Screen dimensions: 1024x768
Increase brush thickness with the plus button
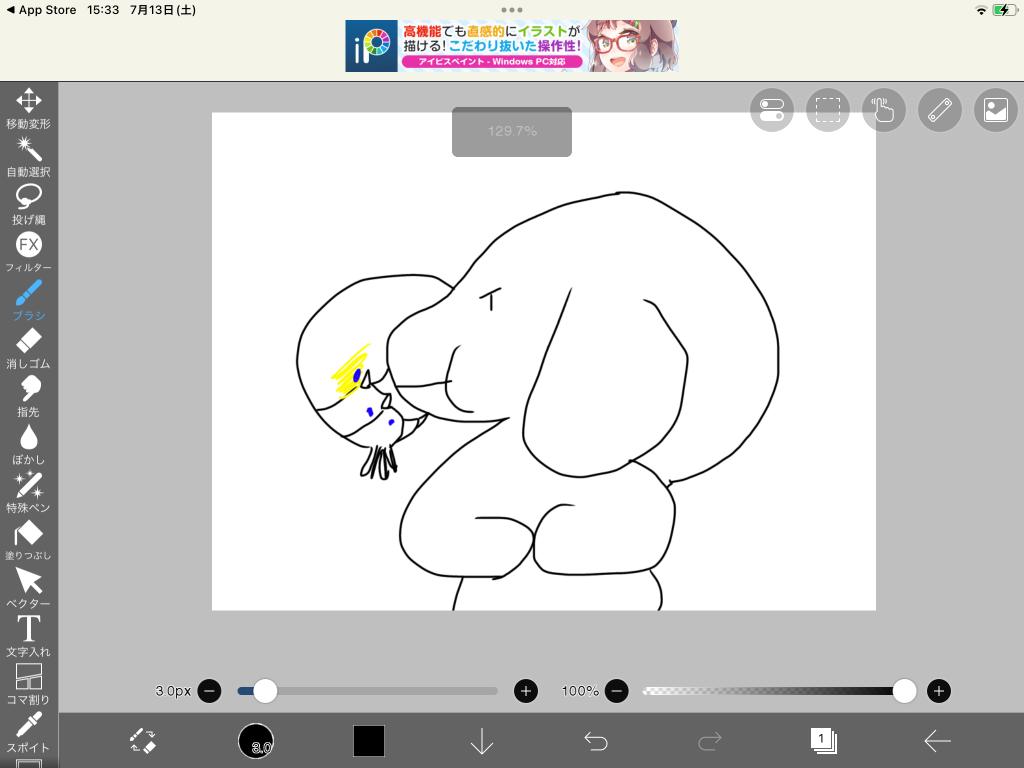(526, 691)
